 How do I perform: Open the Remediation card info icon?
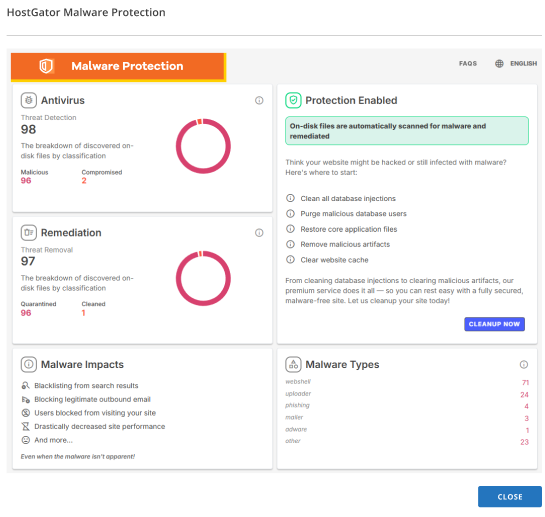[x=259, y=233]
